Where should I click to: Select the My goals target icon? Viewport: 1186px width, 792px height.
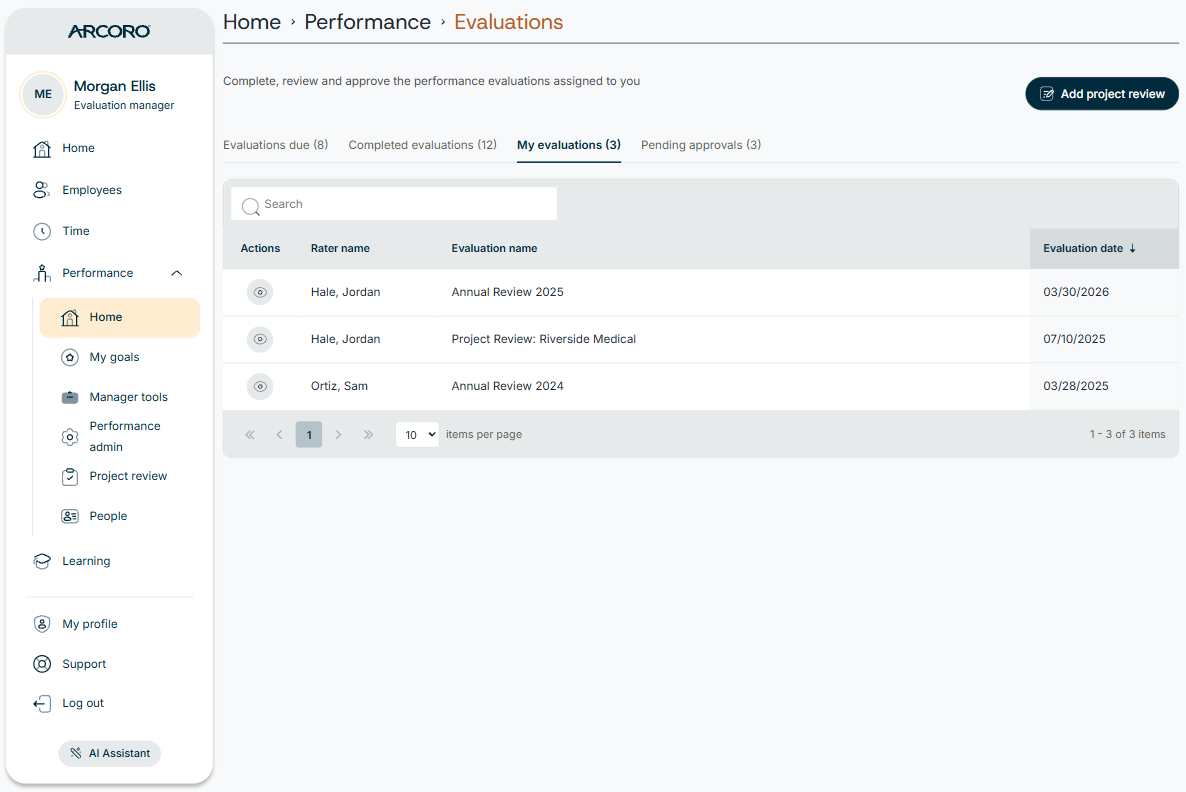pyautogui.click(x=70, y=357)
